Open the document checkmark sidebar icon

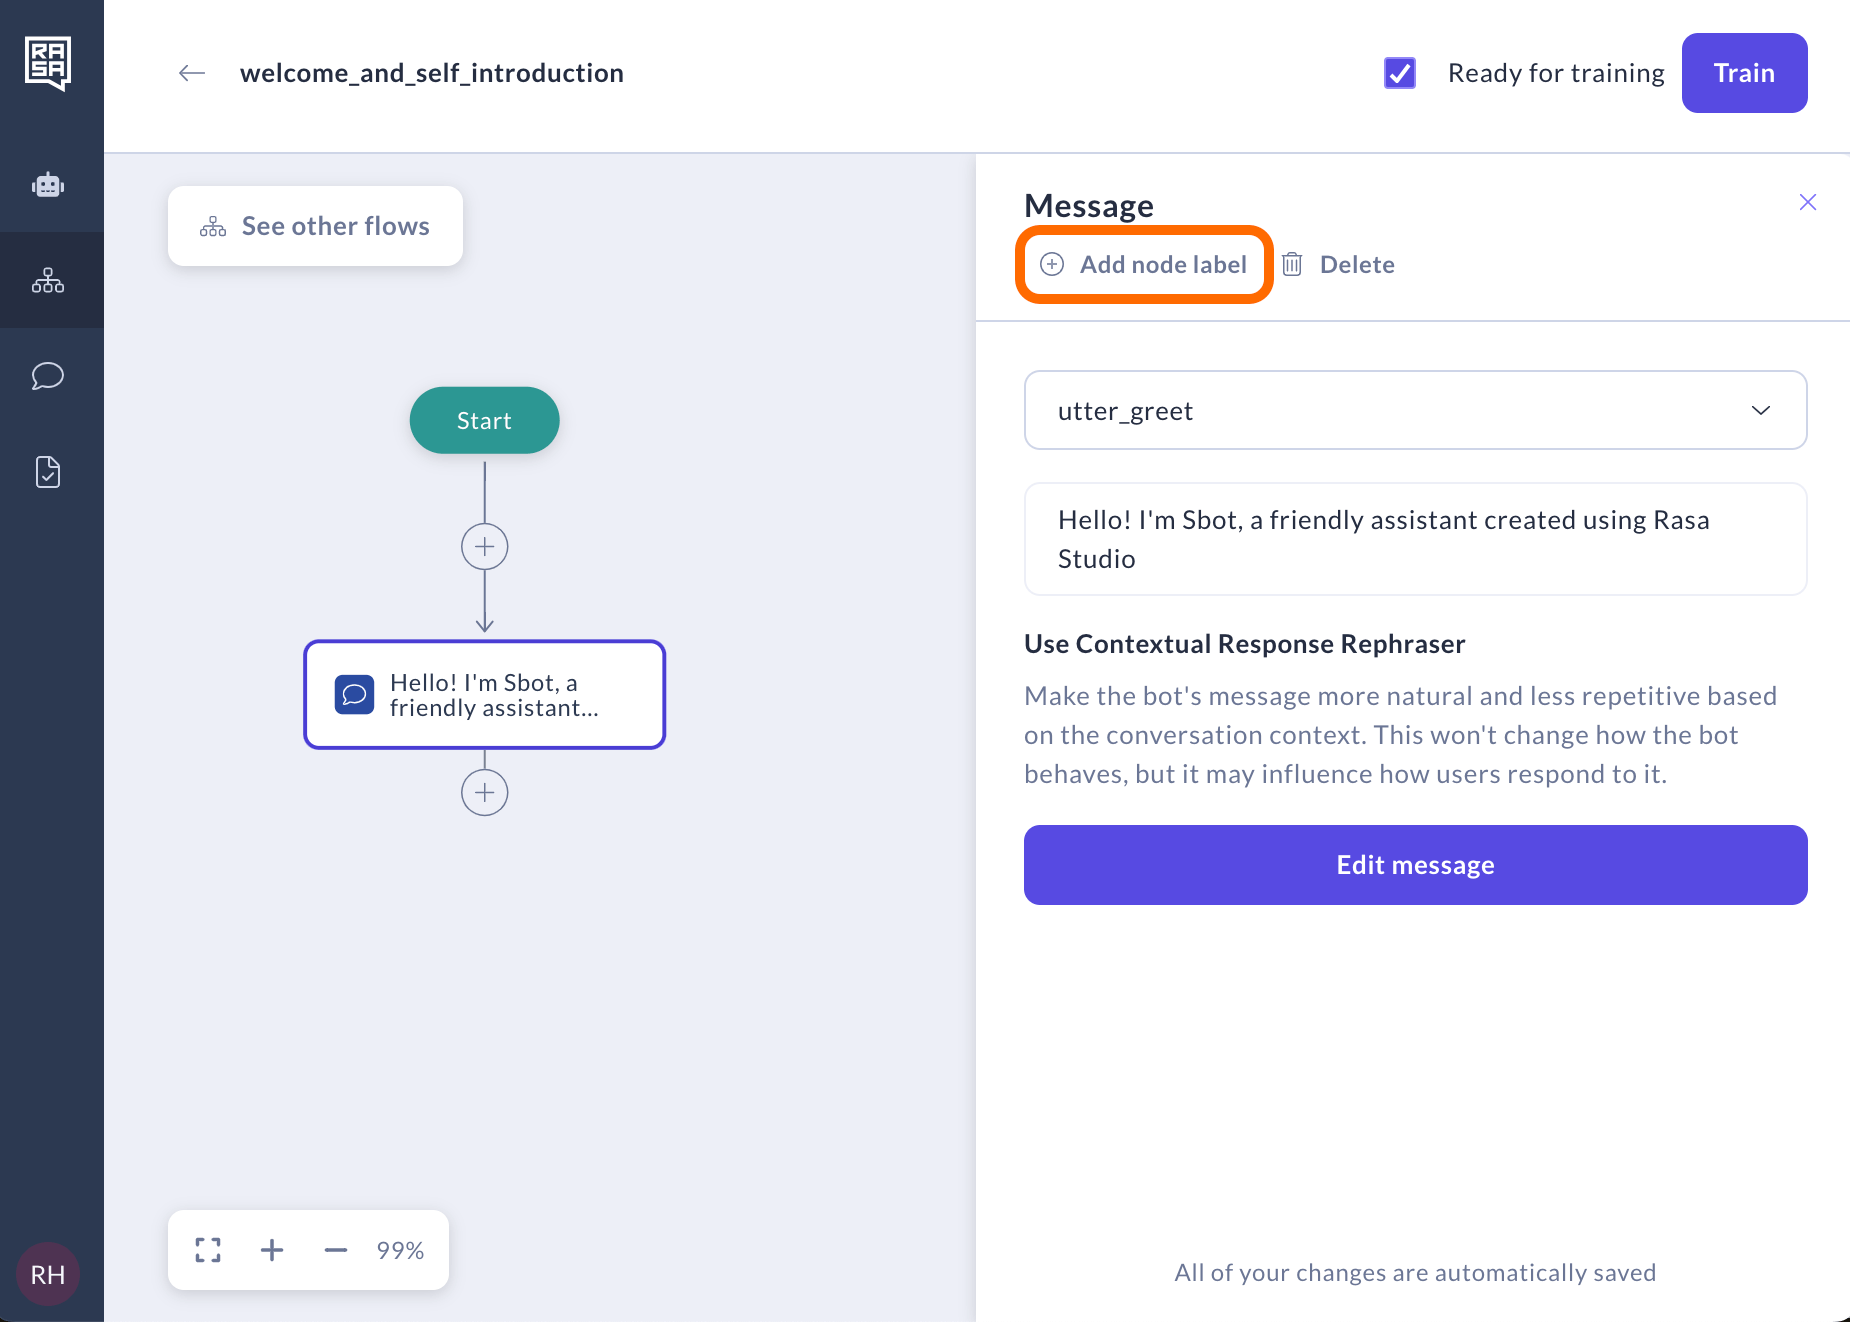(x=48, y=472)
